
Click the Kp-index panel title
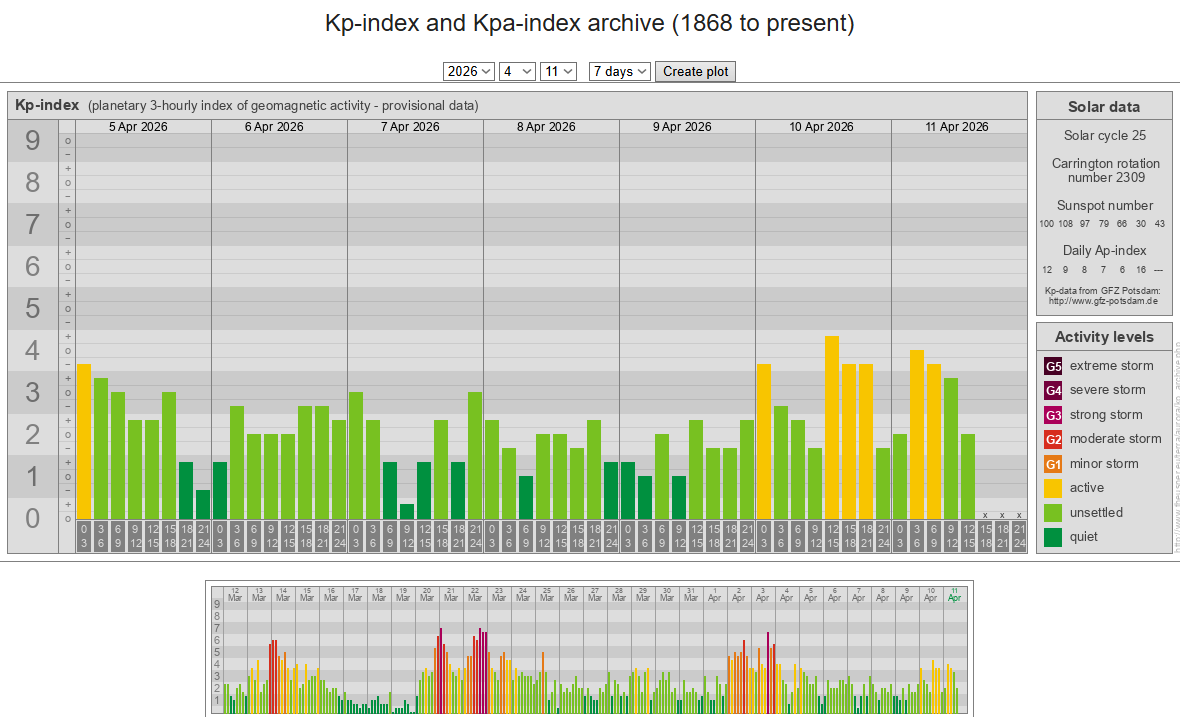(47, 105)
